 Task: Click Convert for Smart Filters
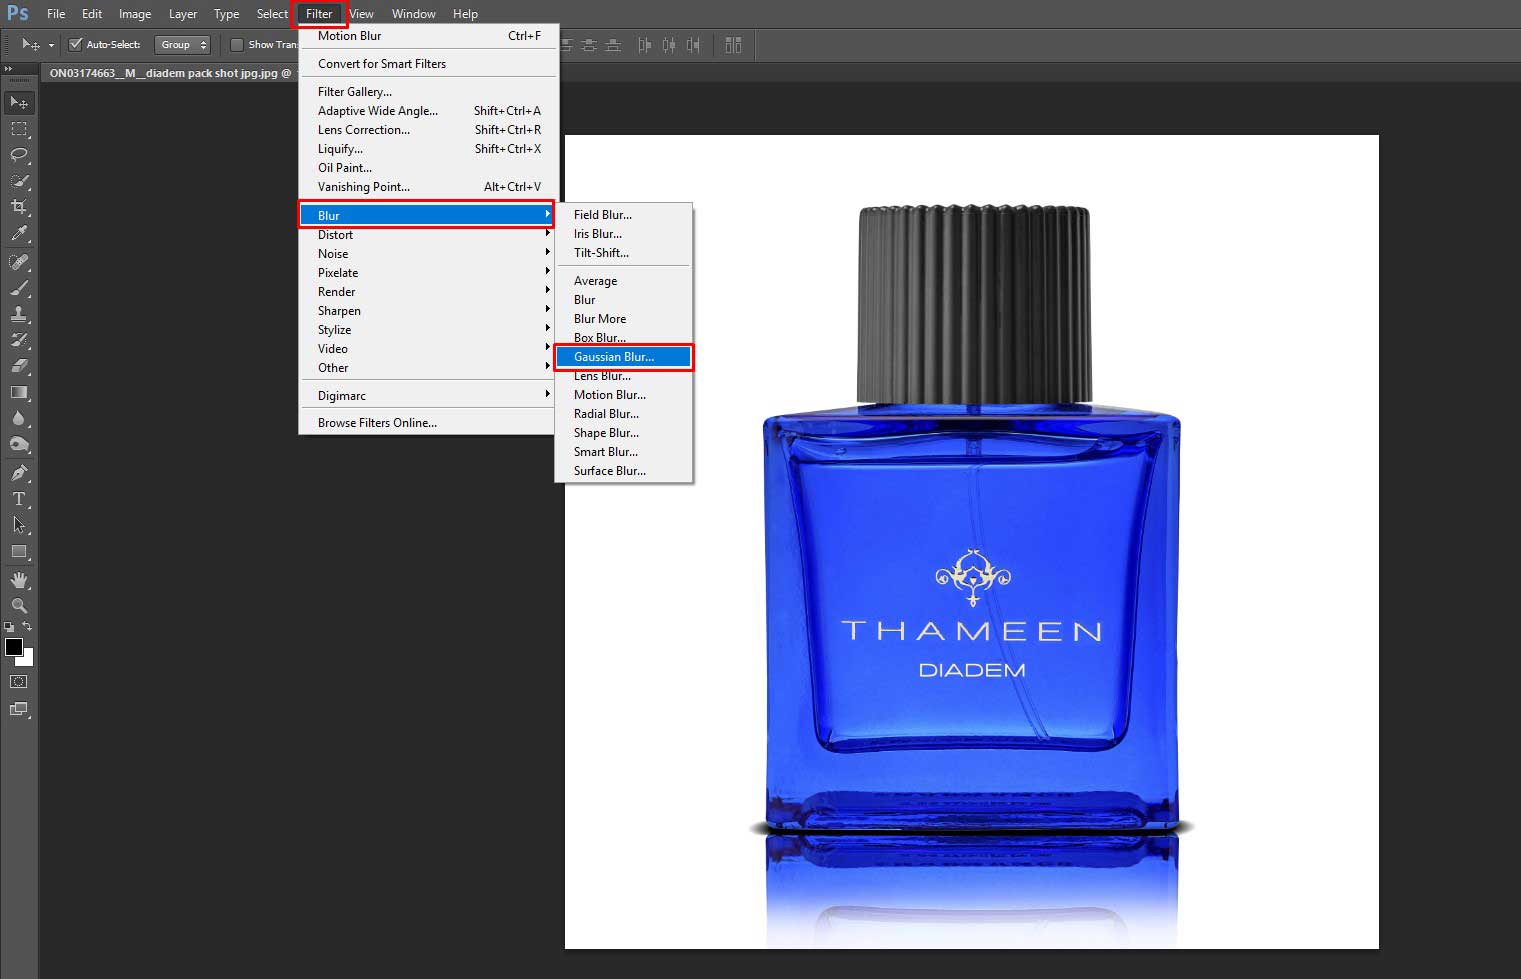[x=381, y=63]
